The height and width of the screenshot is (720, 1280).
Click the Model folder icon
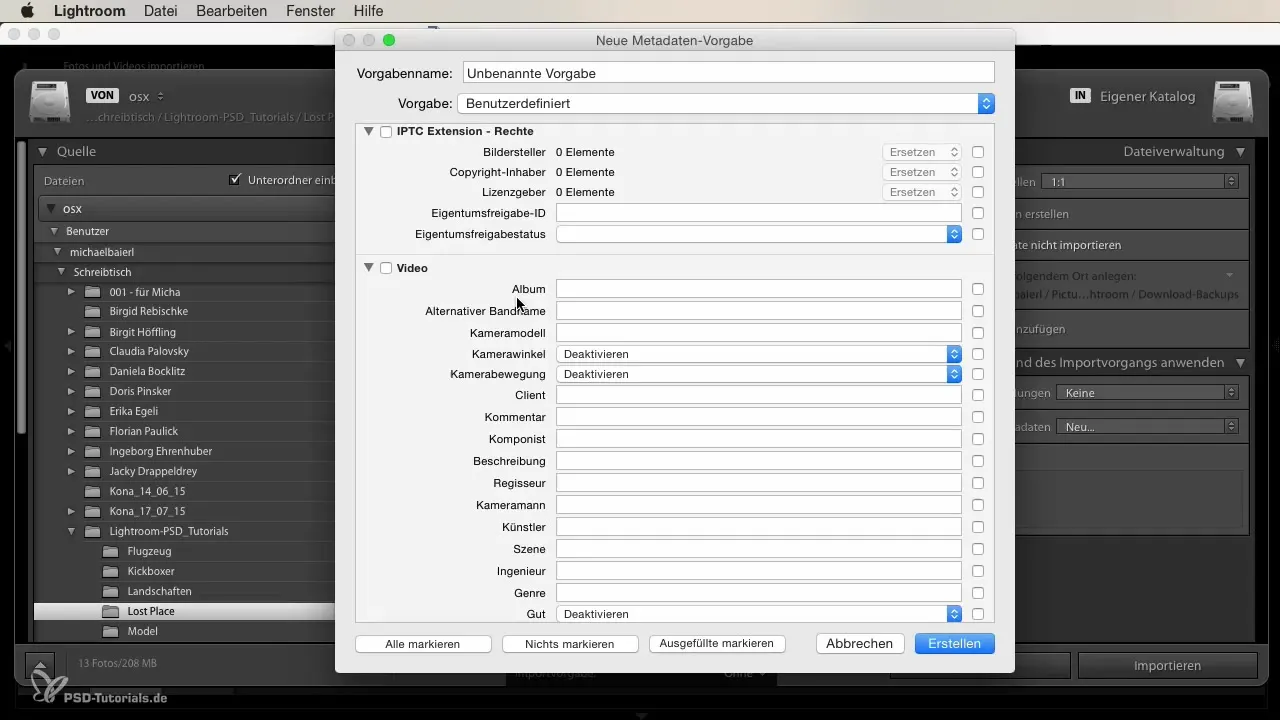click(111, 631)
